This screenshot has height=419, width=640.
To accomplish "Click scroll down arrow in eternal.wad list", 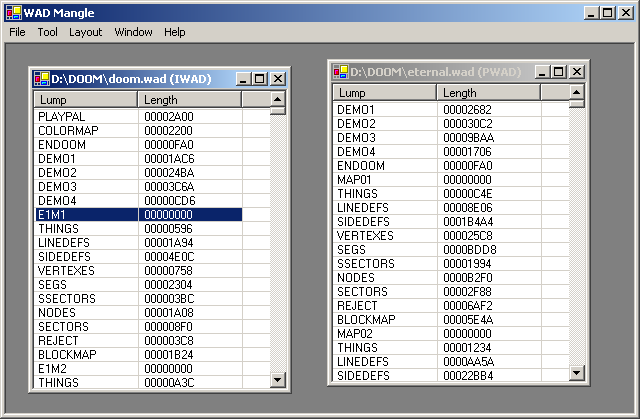I will (x=576, y=372).
